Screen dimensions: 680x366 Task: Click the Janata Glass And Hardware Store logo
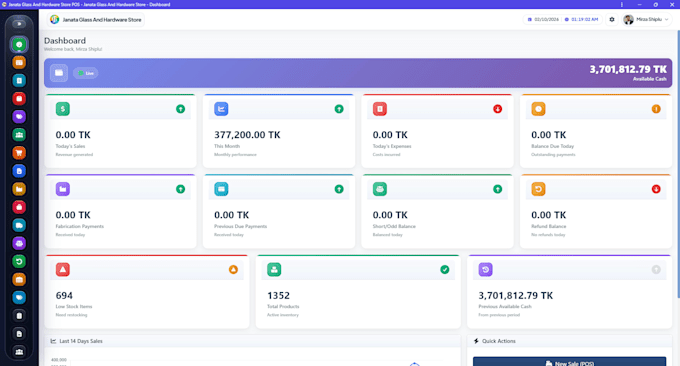[x=54, y=20]
